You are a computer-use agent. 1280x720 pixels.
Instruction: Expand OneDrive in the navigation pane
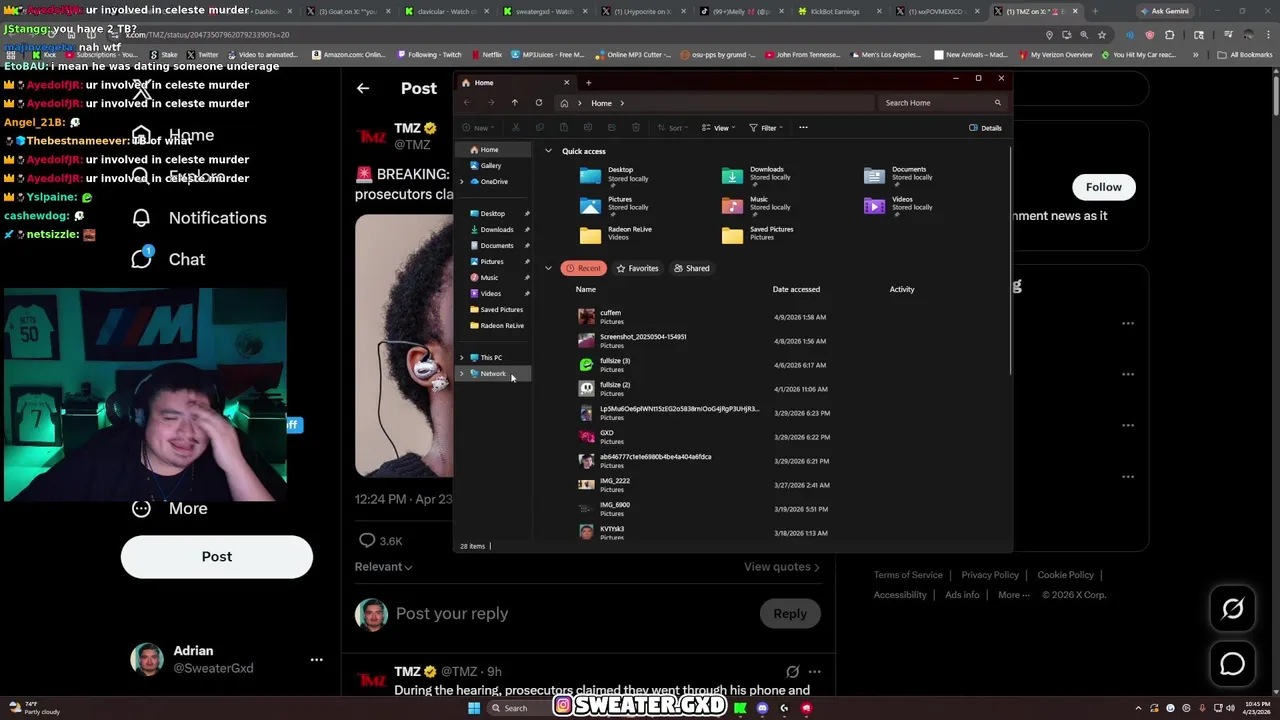tap(462, 182)
